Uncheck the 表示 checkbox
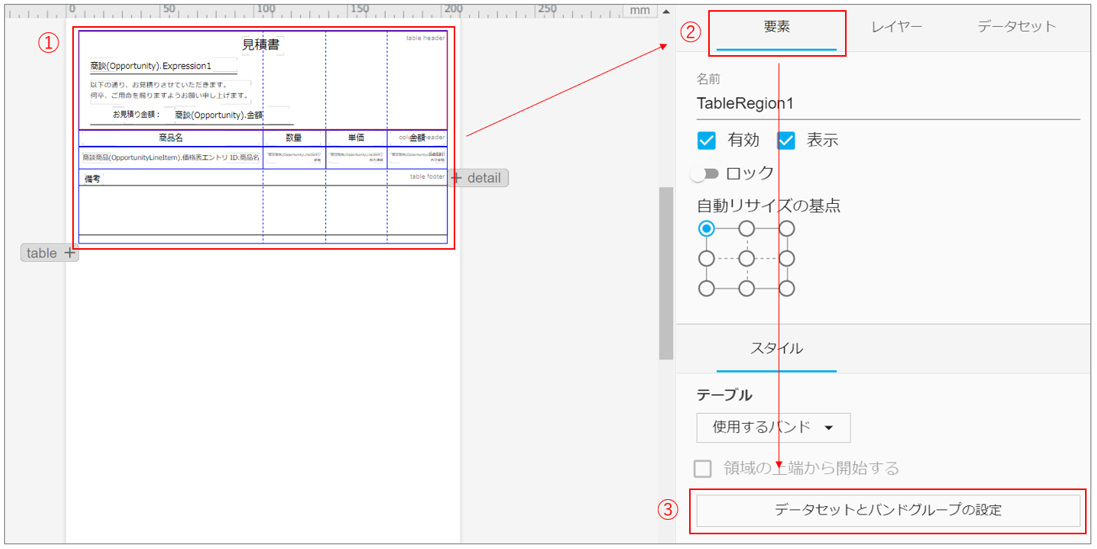Image resolution: width=1097 pixels, height=549 pixels. click(x=786, y=140)
